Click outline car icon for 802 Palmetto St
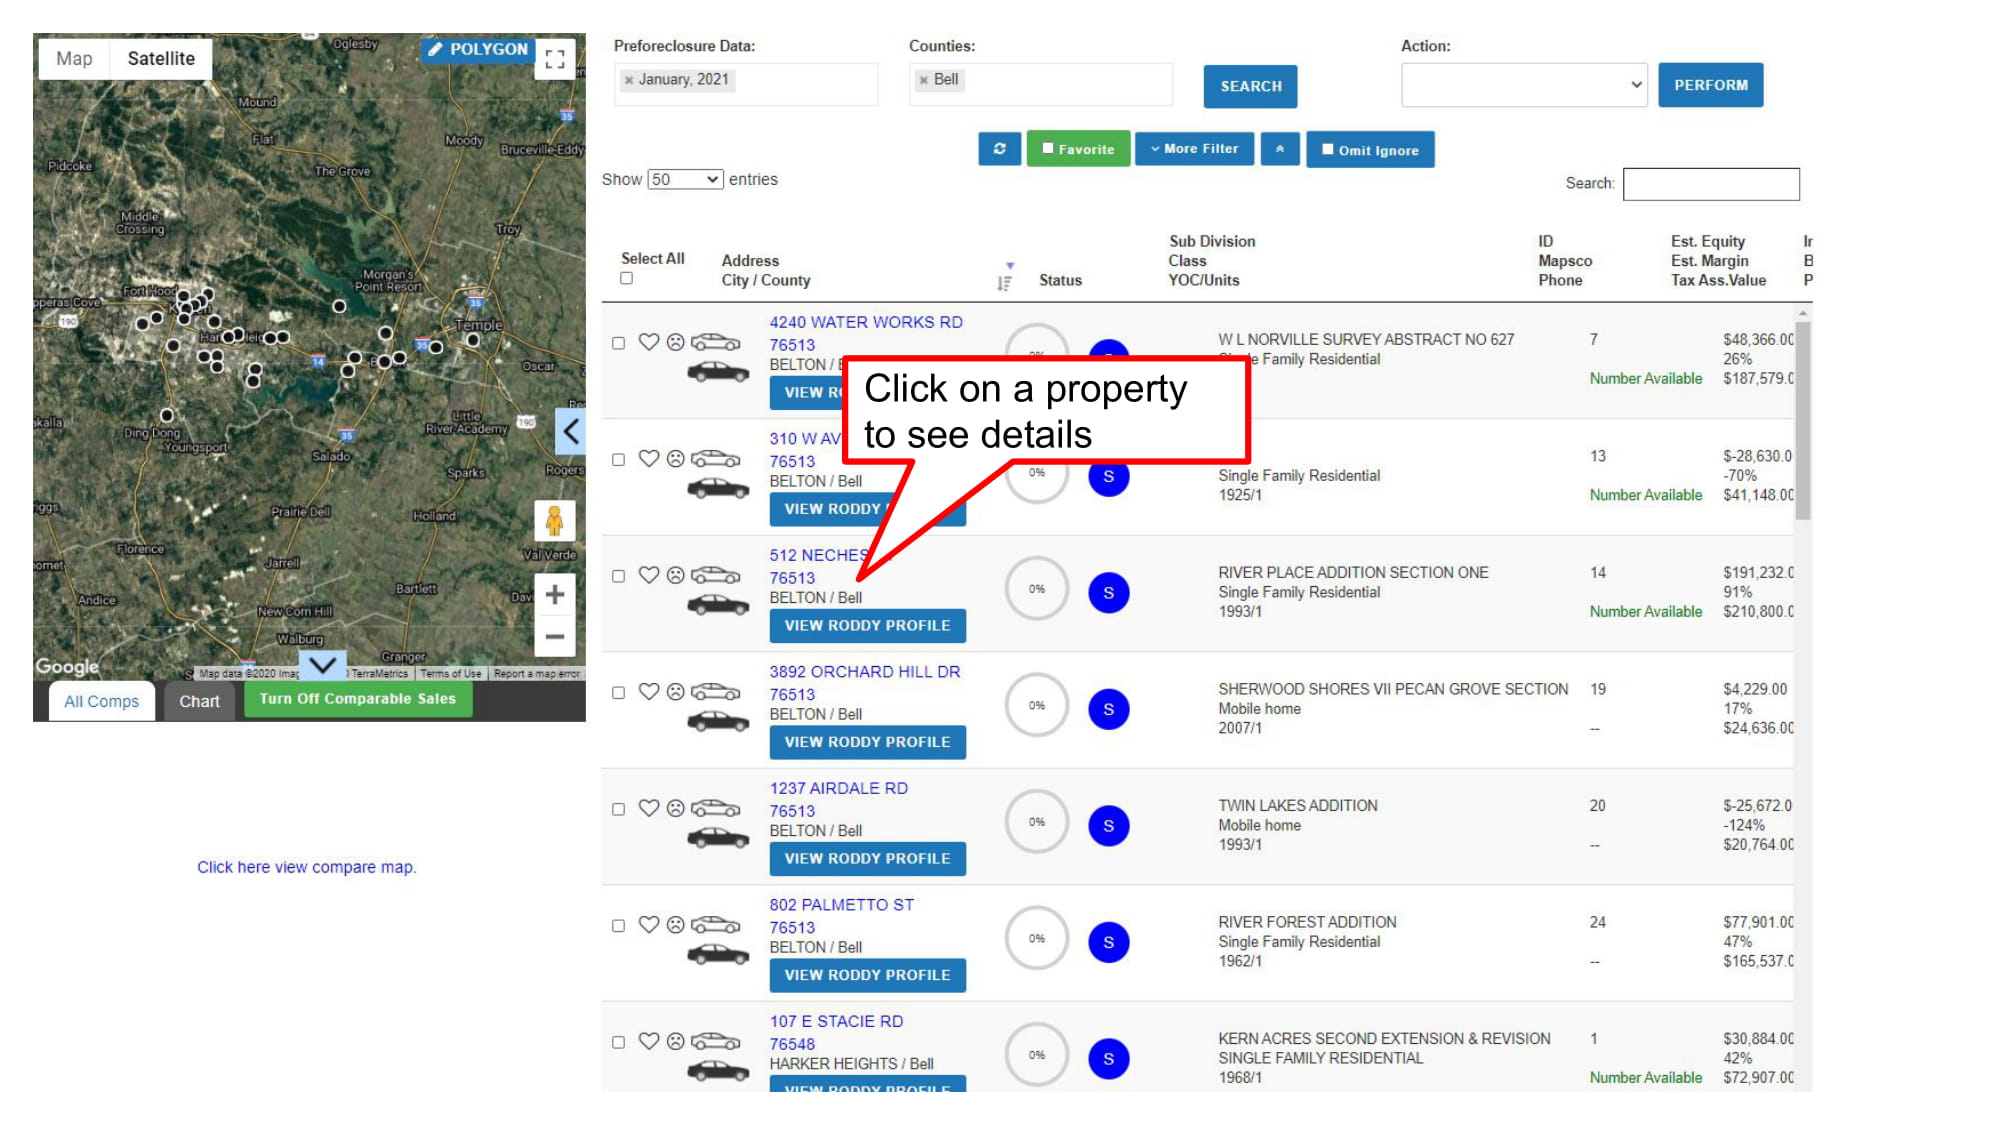The image size is (2000, 1125). [716, 925]
